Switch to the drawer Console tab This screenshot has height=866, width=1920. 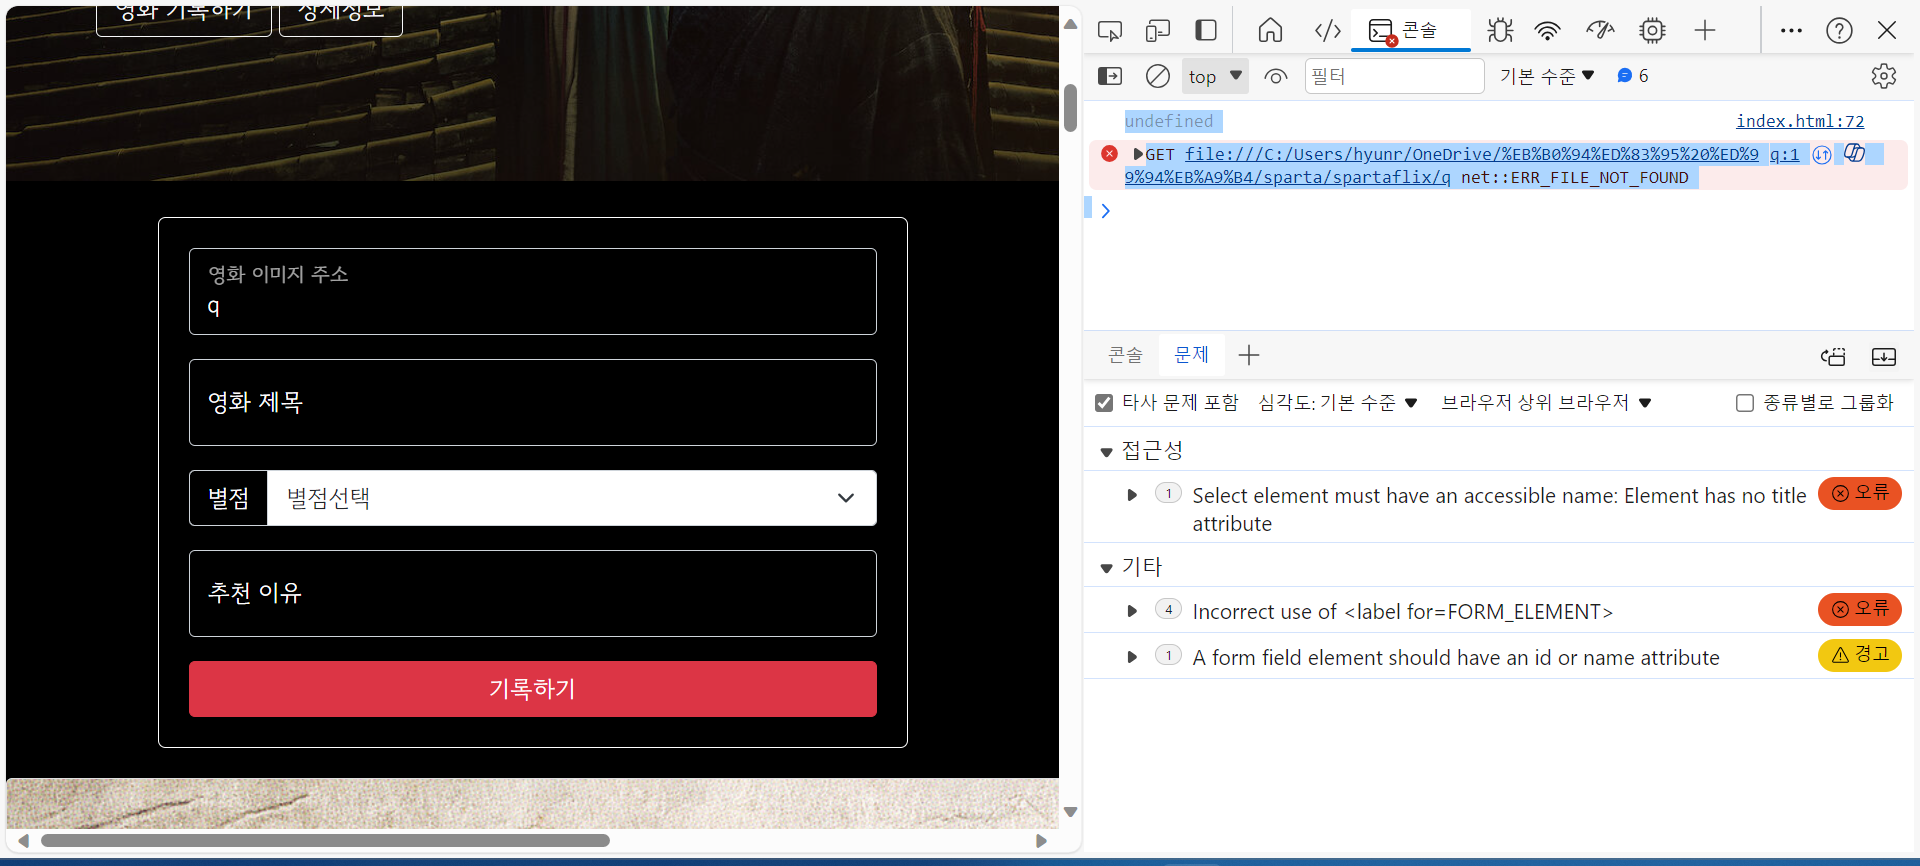(1125, 355)
